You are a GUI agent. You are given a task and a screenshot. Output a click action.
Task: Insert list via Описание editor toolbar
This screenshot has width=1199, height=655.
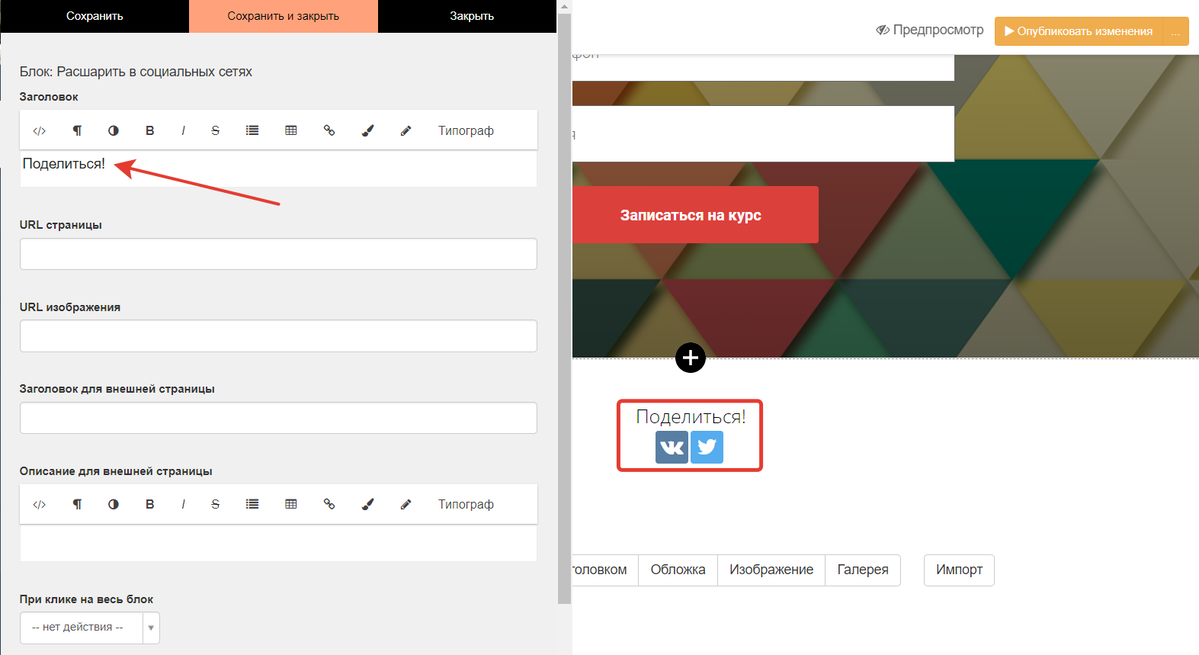(x=252, y=504)
